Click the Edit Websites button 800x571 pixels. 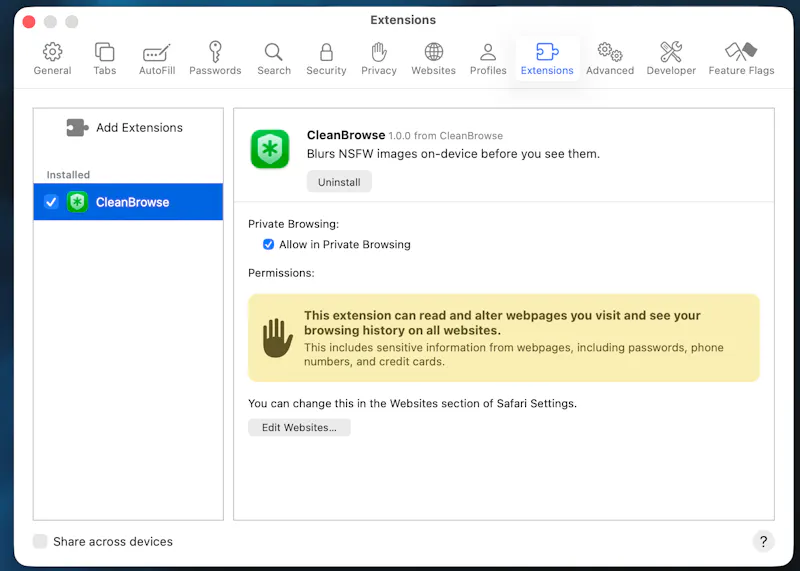299,428
